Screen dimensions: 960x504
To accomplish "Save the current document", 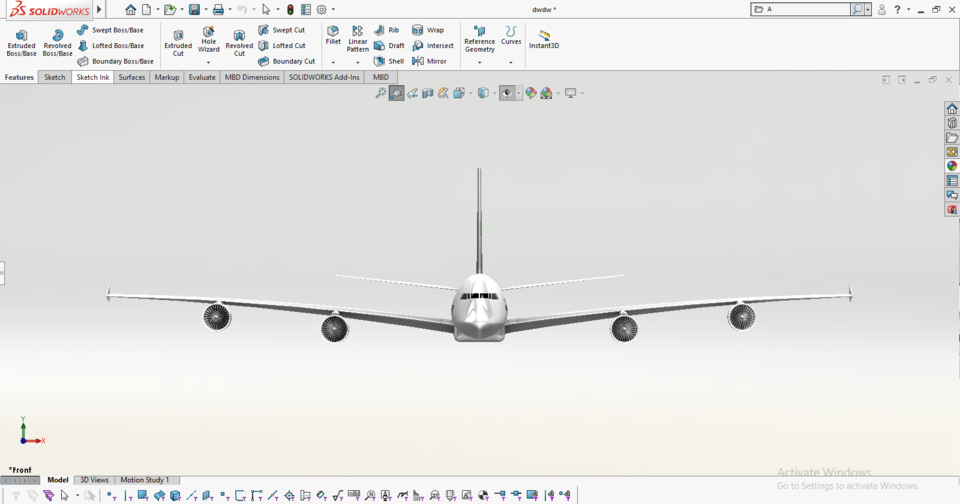I will point(194,10).
